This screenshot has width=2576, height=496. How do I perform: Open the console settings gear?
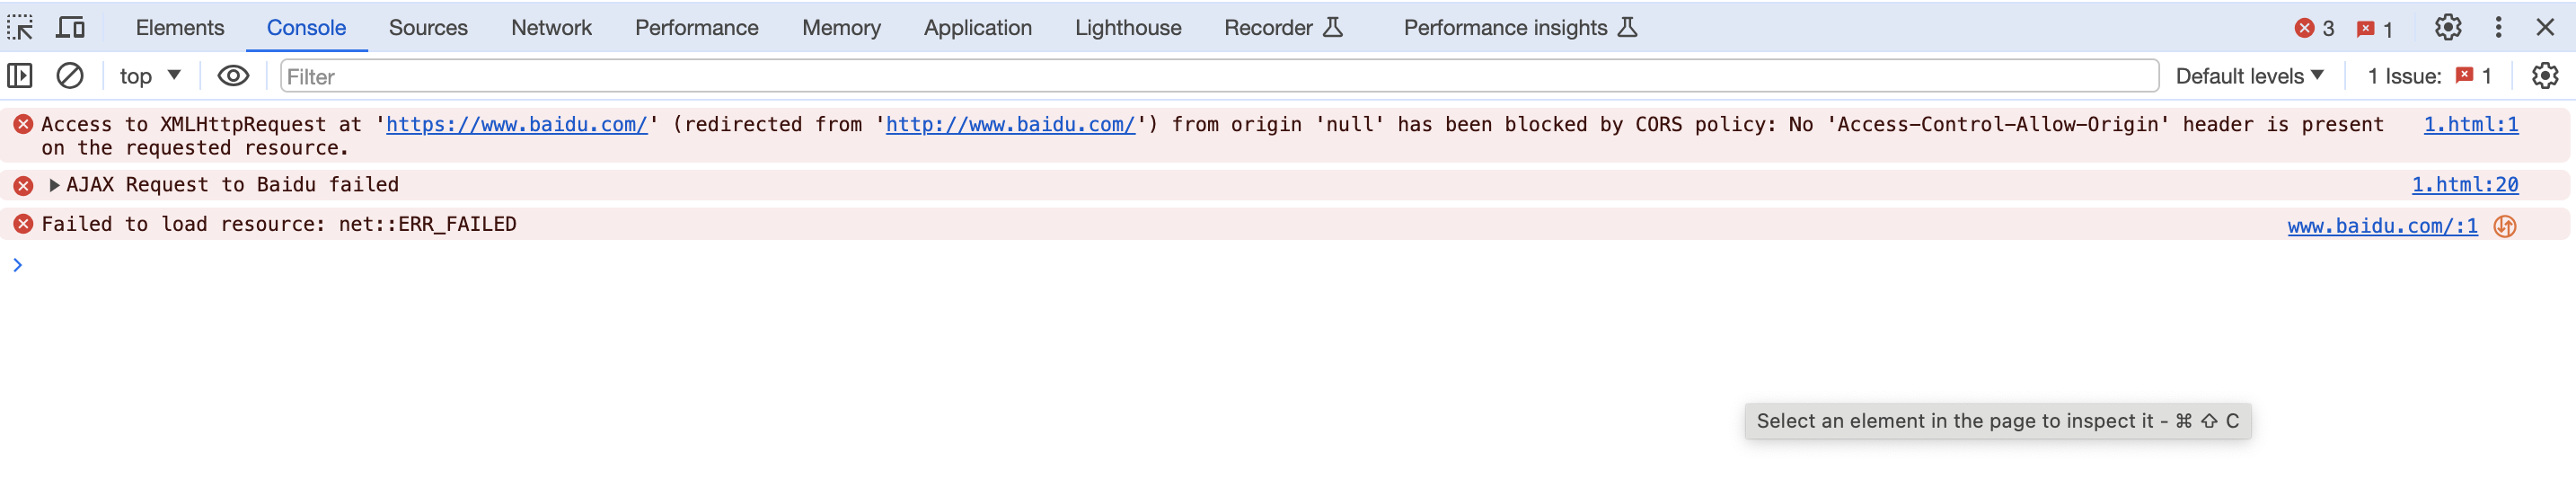coord(2544,76)
